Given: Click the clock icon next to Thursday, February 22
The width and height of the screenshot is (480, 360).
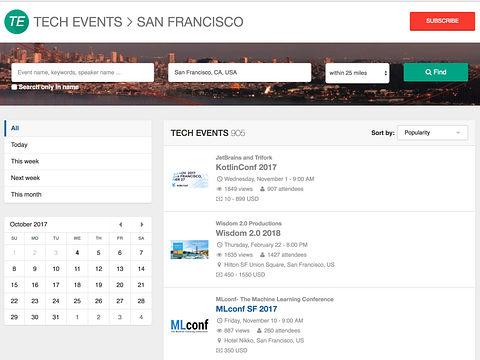Looking at the screenshot, I should pyautogui.click(x=219, y=245).
